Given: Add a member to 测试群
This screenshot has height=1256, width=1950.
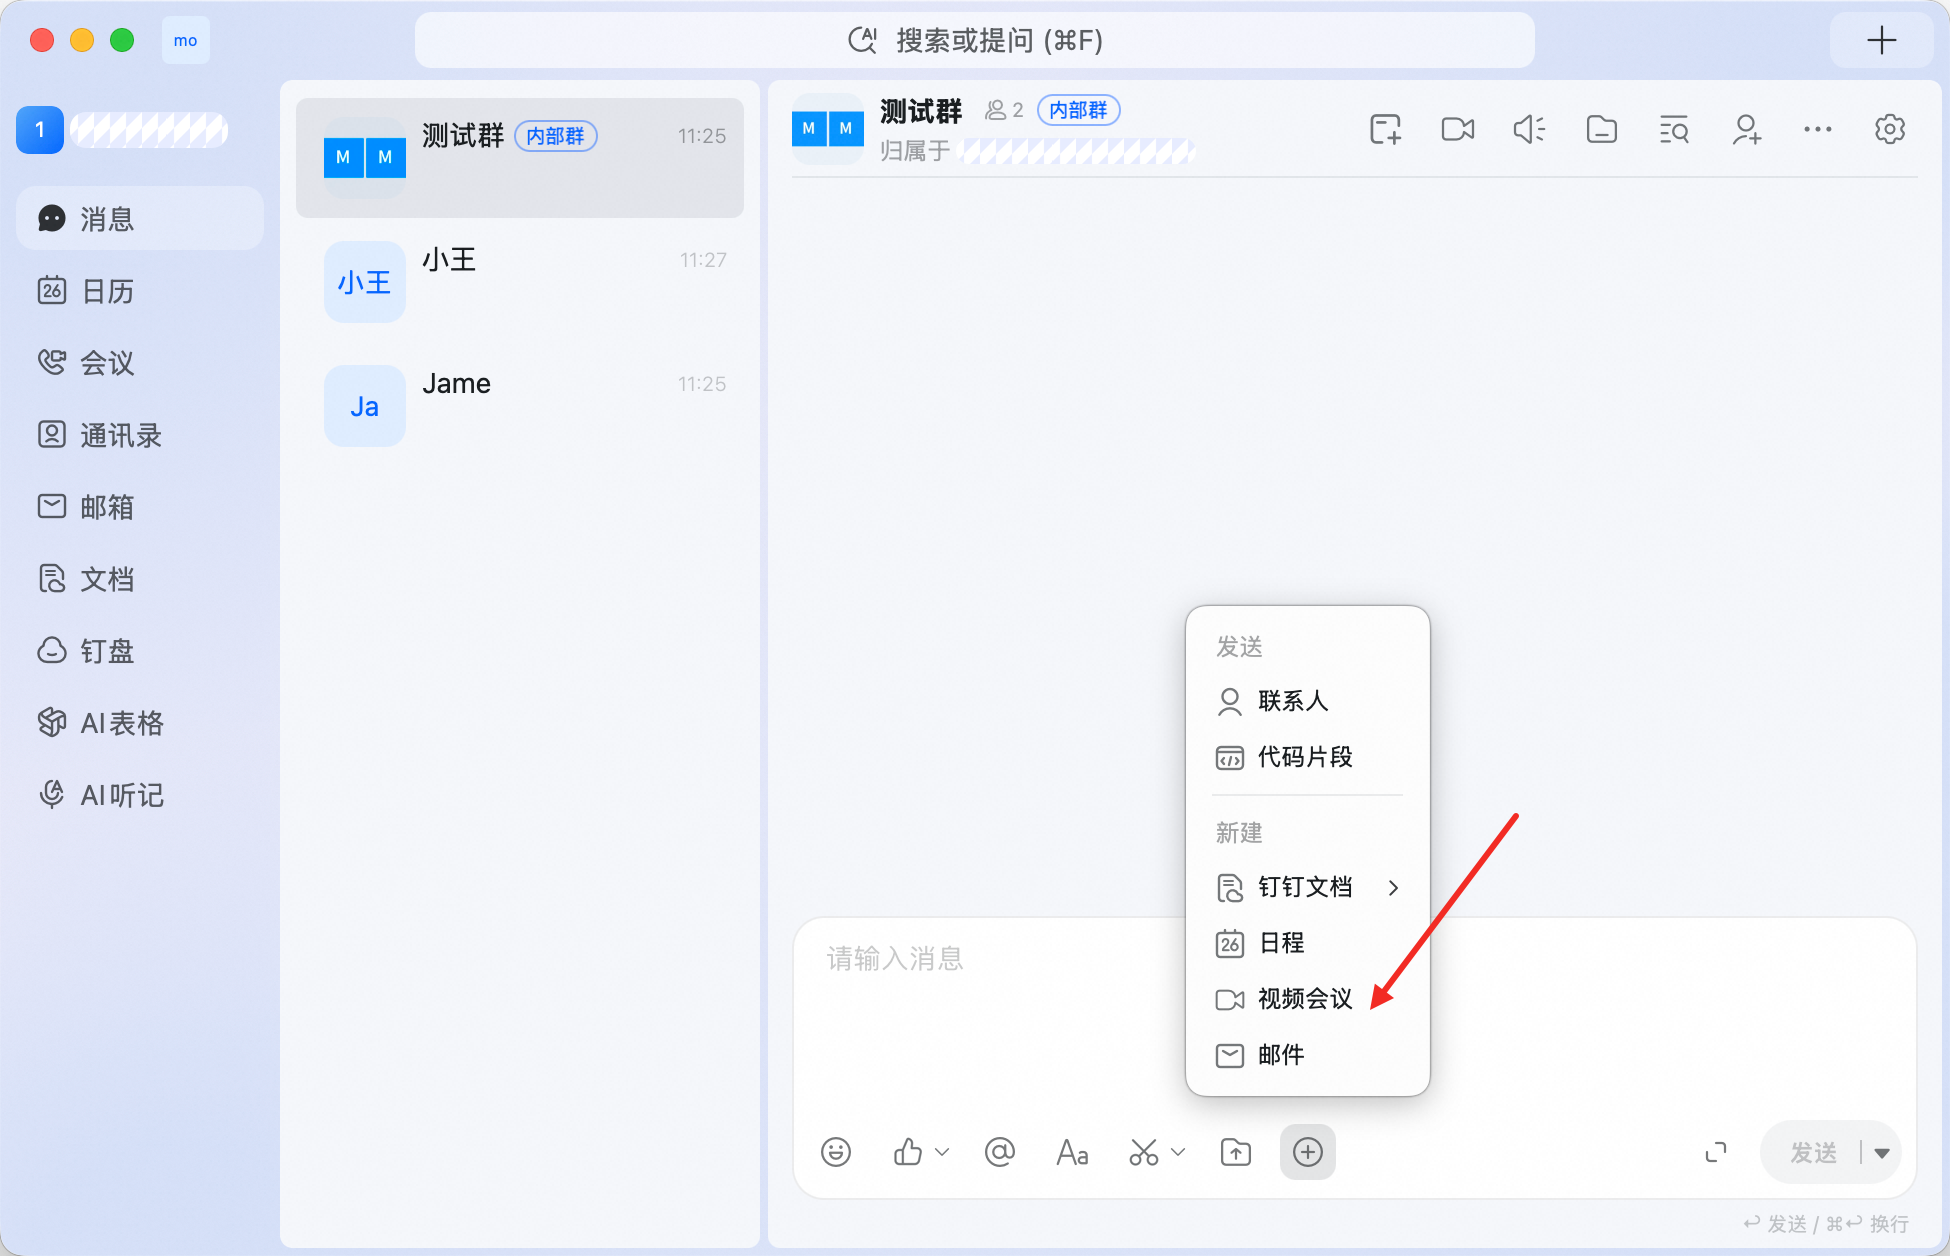Looking at the screenshot, I should [1746, 130].
